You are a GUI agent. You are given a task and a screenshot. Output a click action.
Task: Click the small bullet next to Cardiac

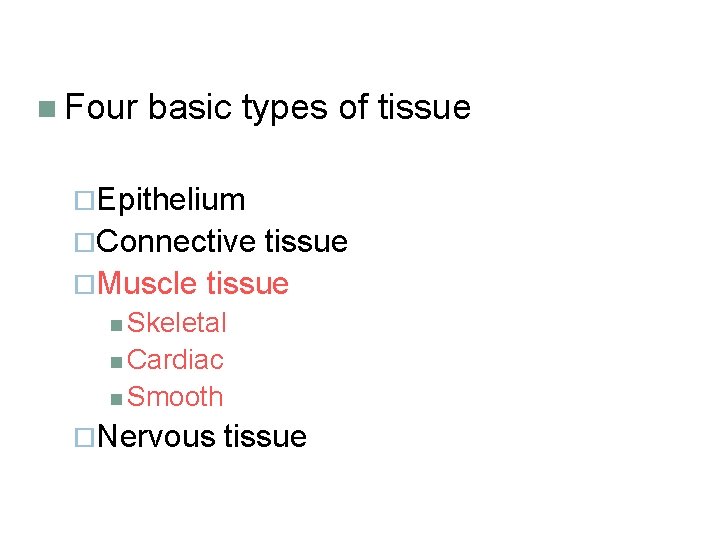click(118, 361)
